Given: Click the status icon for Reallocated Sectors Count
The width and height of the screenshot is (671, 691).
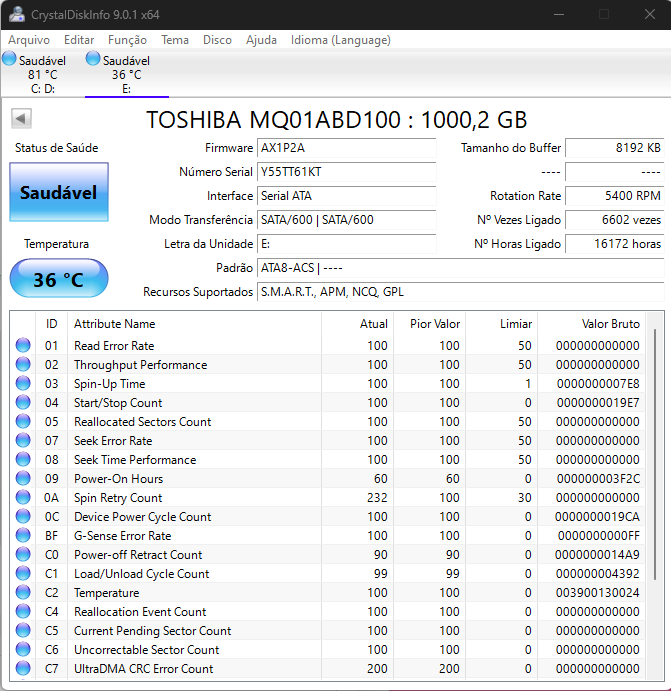Looking at the screenshot, I should [x=23, y=421].
